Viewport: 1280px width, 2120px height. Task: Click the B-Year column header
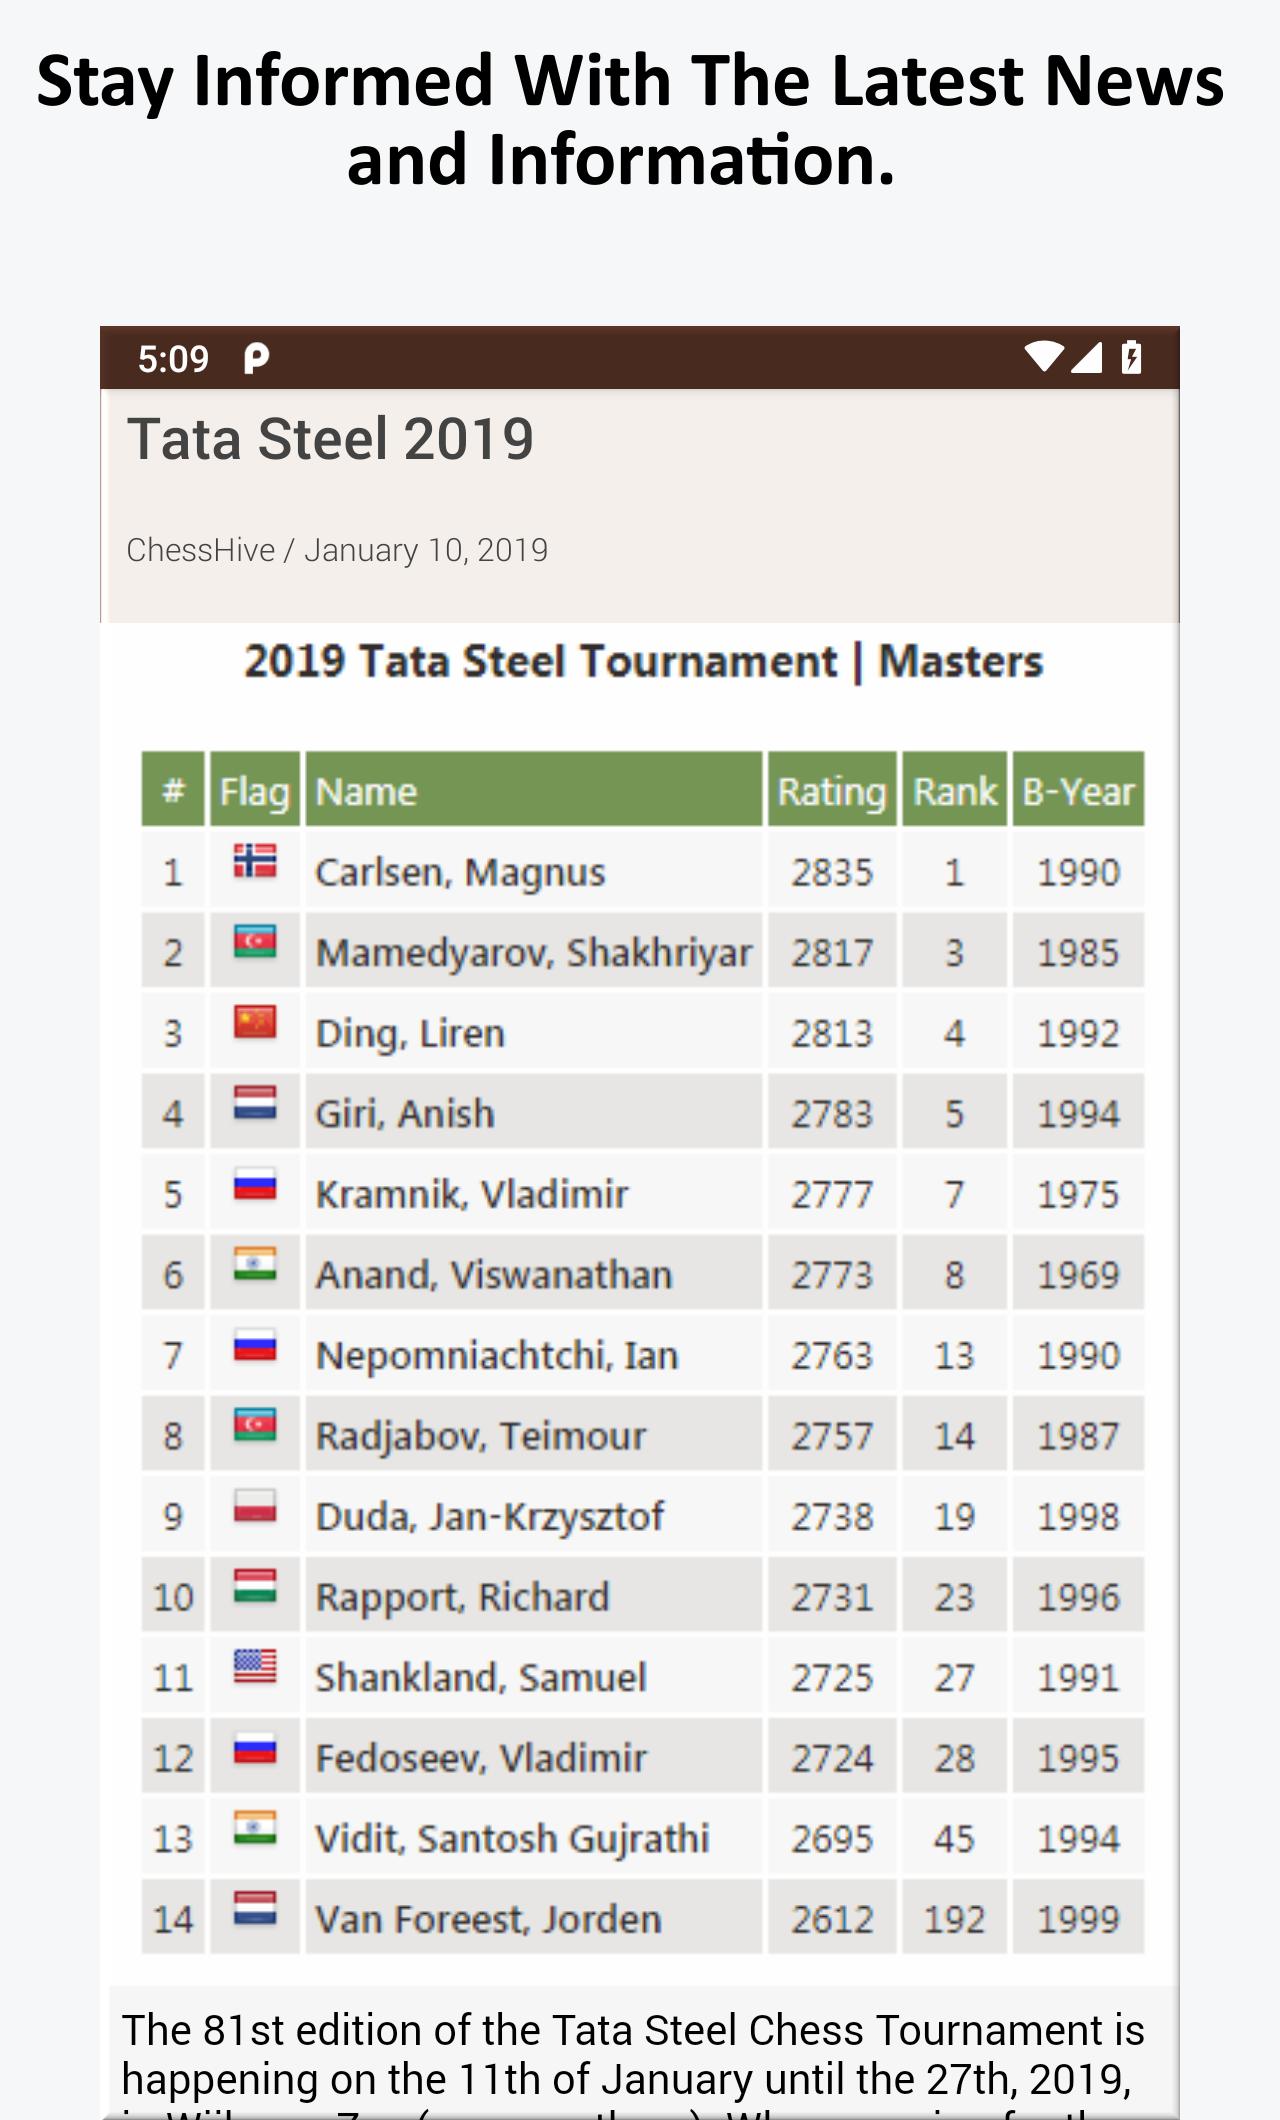(1078, 791)
